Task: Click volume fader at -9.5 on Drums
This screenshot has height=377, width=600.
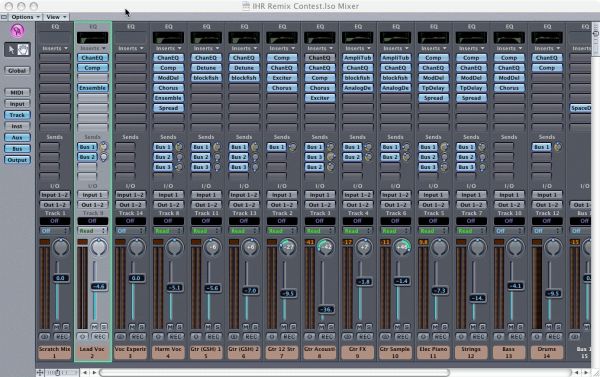Action: (x=553, y=294)
